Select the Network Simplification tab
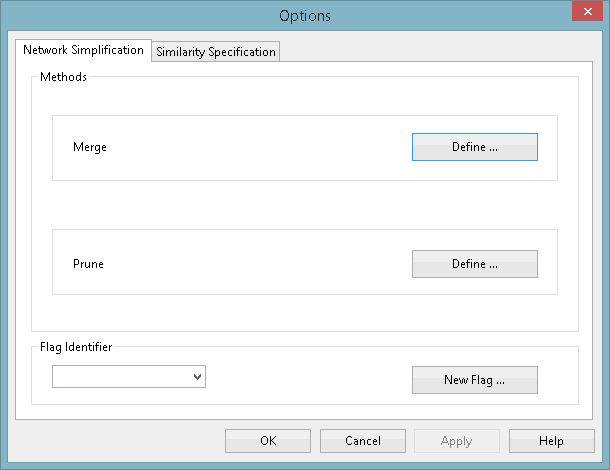Image resolution: width=610 pixels, height=470 pixels. 83,50
